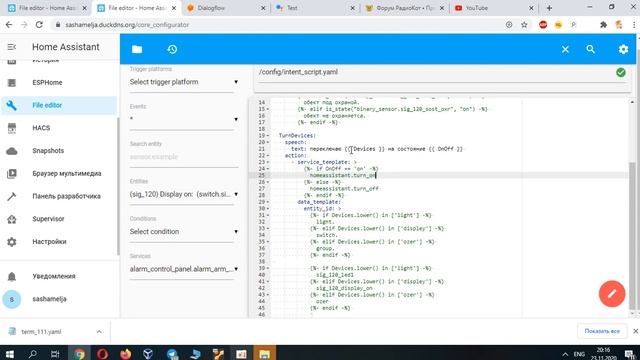This screenshot has height=360, width=640.
Task: Open the Select trigger platform dropdown
Action: (x=184, y=82)
